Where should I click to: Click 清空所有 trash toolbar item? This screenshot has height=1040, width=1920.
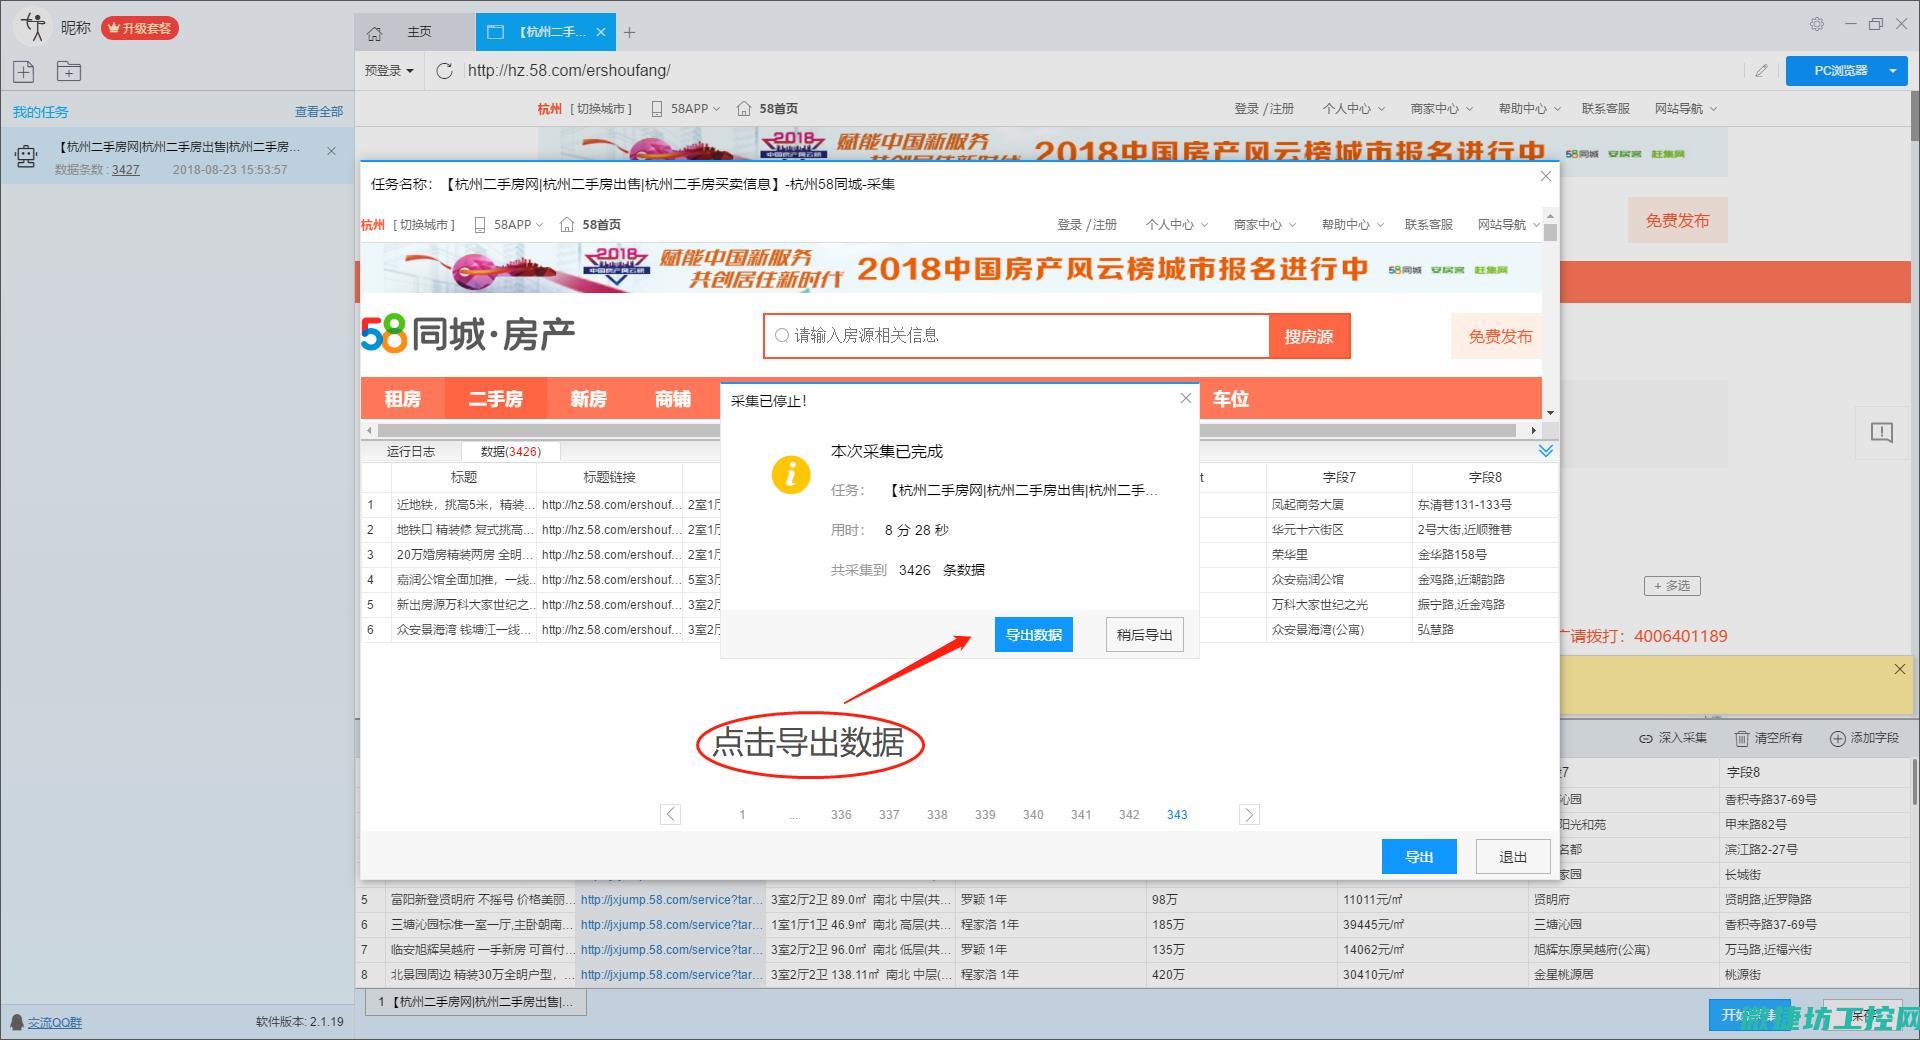1768,738
